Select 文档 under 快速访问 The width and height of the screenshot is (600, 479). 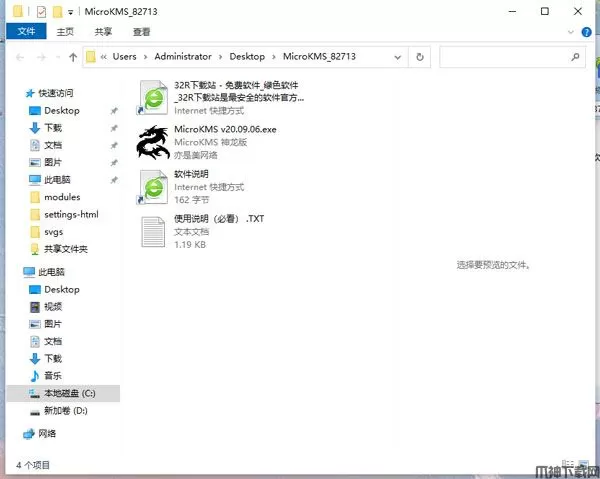[x=53, y=145]
